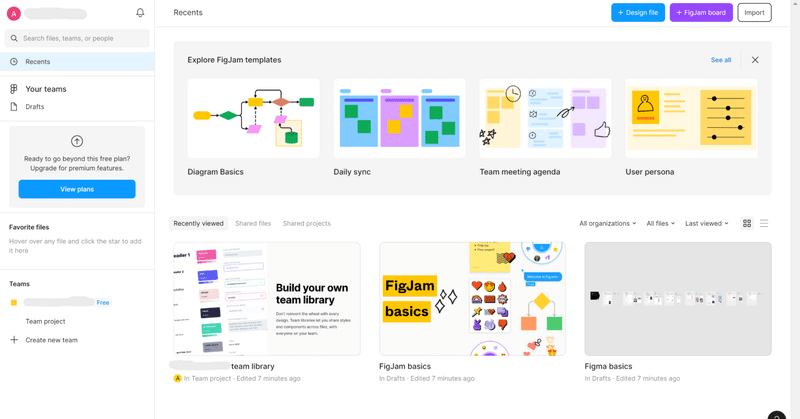
Task: Open the Diagram Basics template thumbnail
Action: pos(254,118)
